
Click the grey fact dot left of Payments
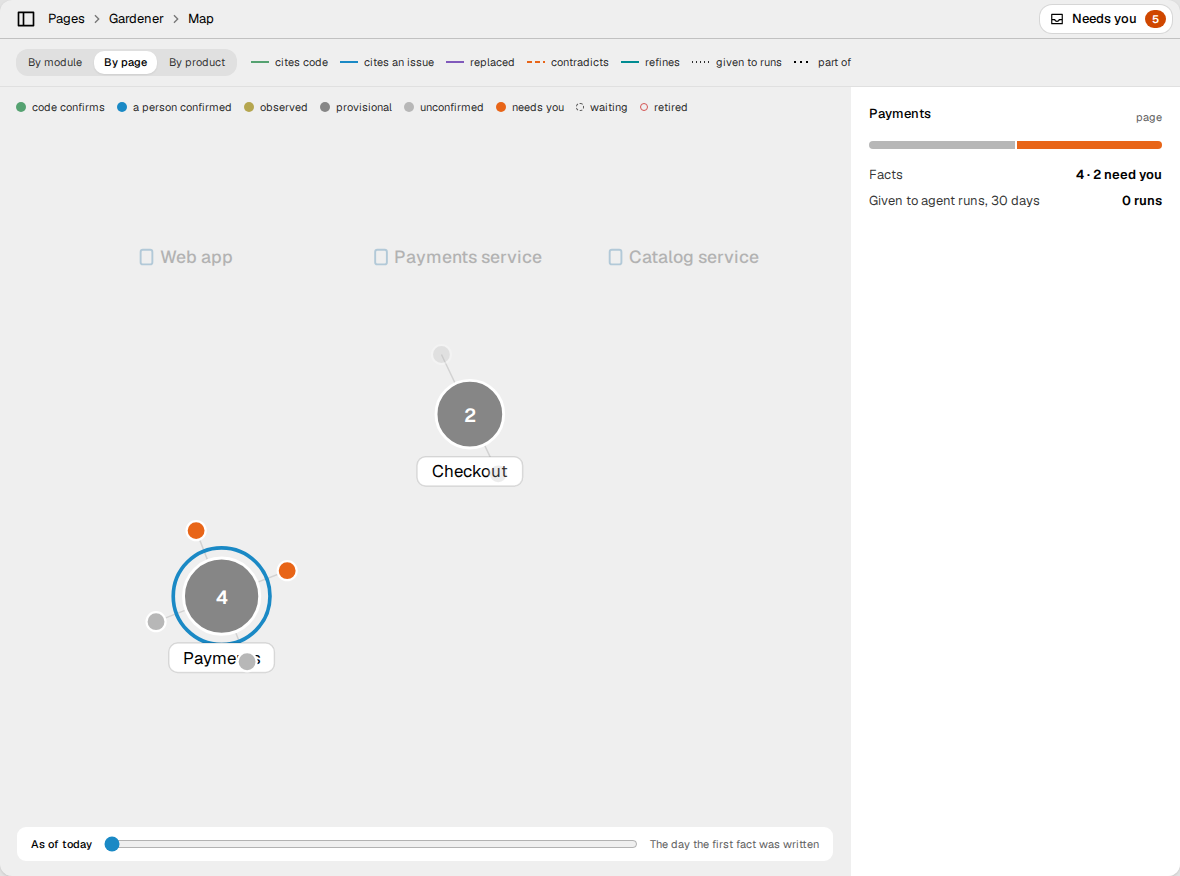point(156,622)
